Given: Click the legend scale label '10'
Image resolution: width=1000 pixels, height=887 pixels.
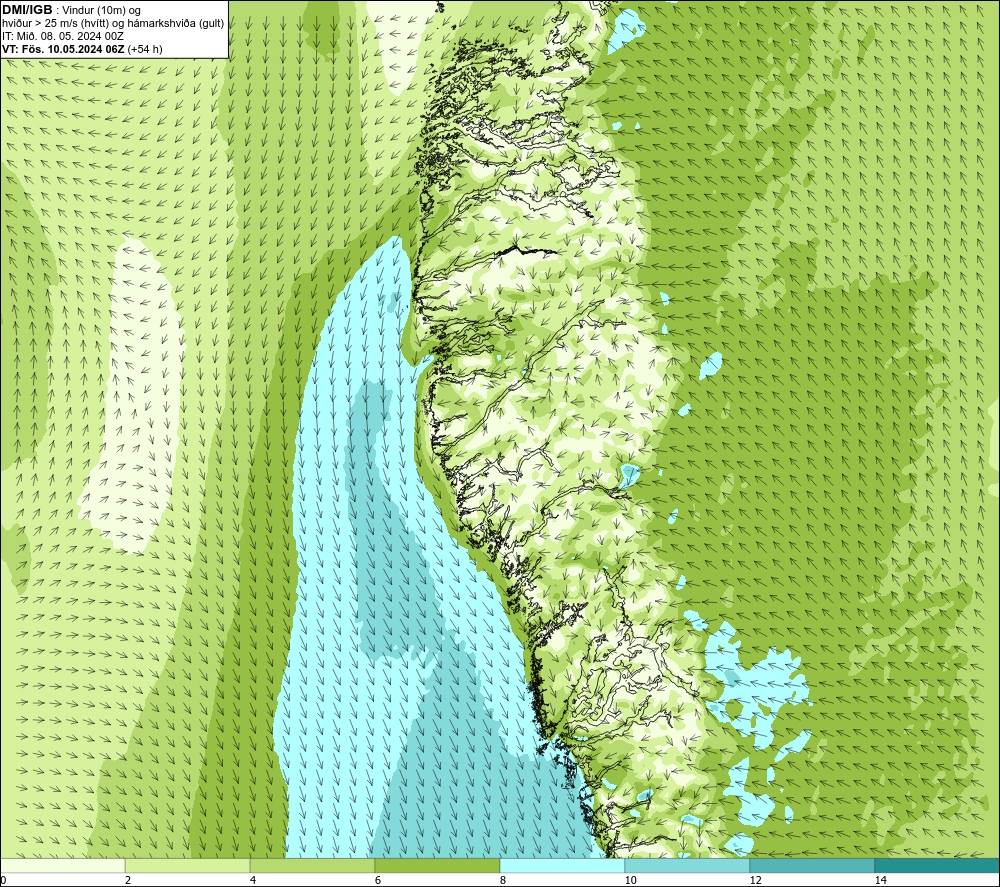Looking at the screenshot, I should click(630, 880).
